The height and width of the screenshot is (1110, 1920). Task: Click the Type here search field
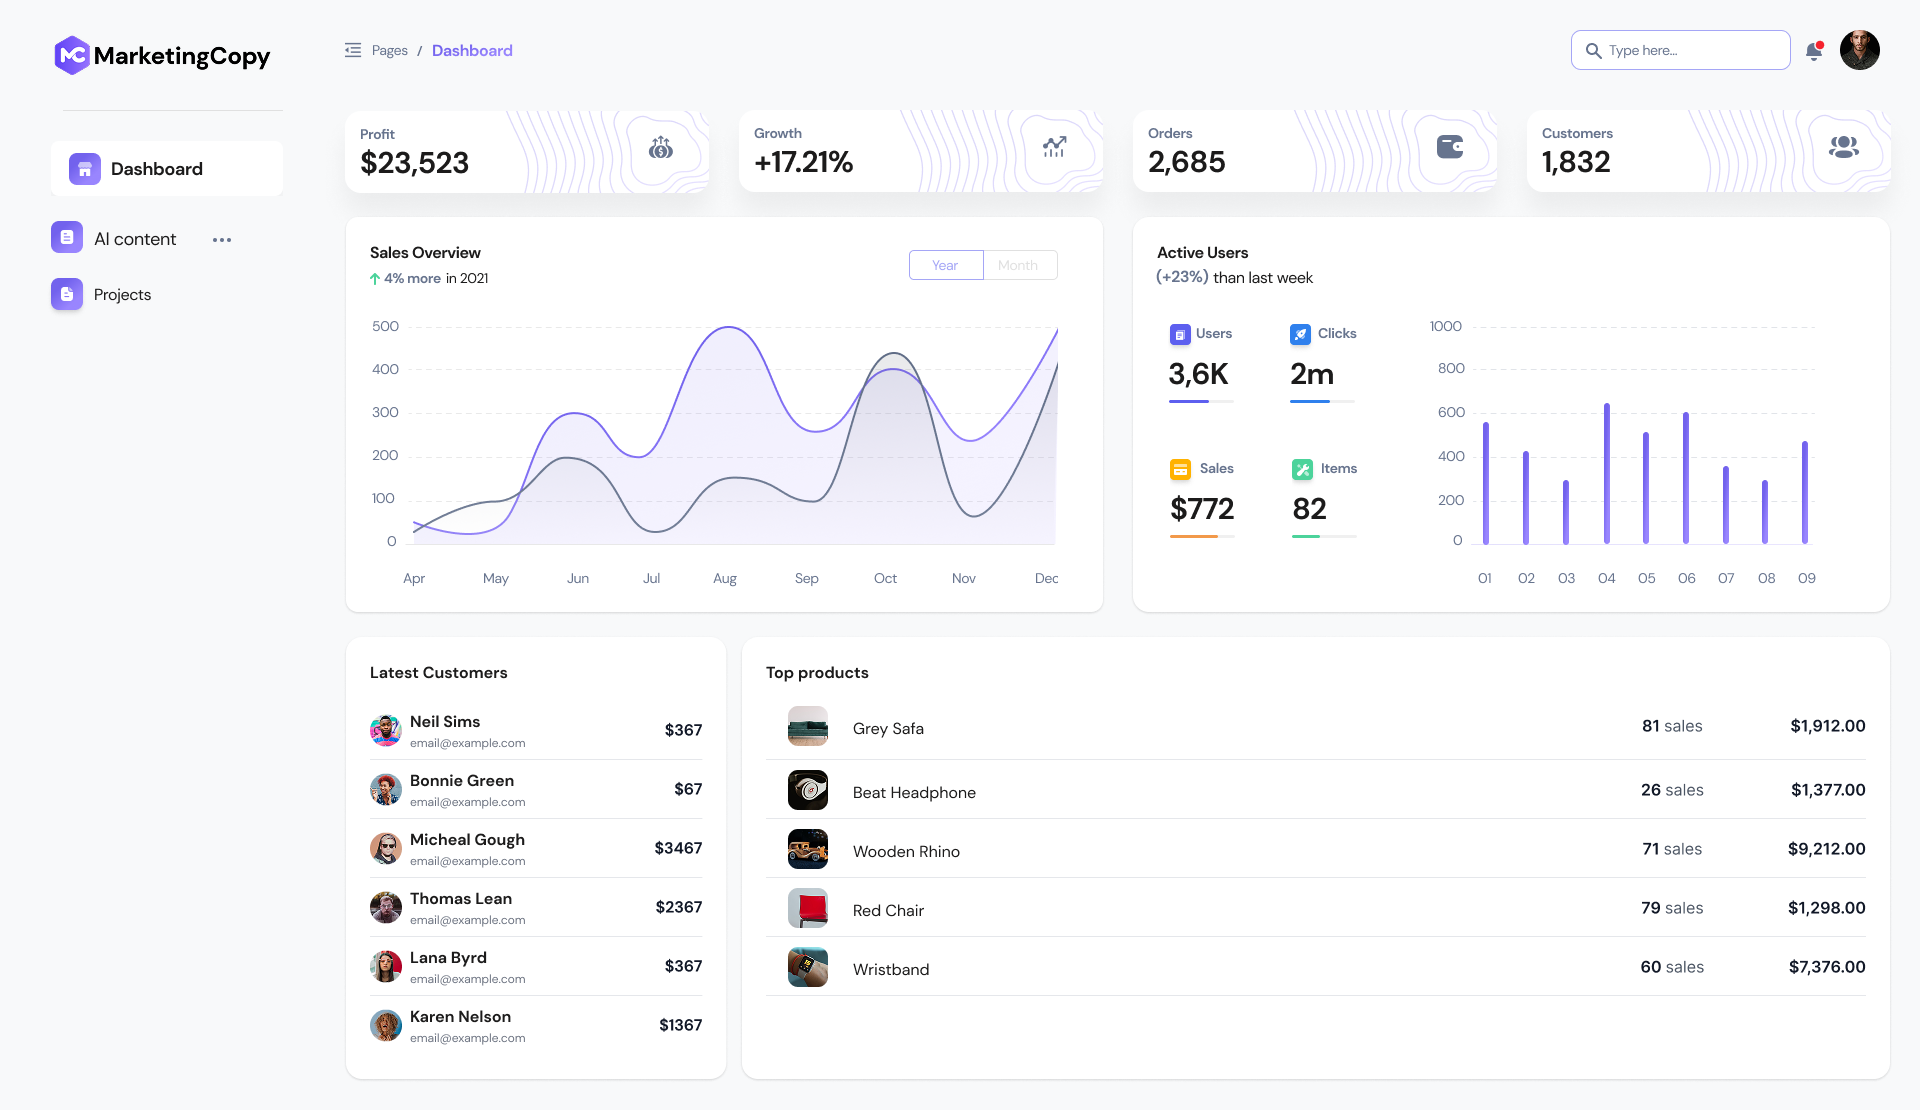click(1690, 50)
